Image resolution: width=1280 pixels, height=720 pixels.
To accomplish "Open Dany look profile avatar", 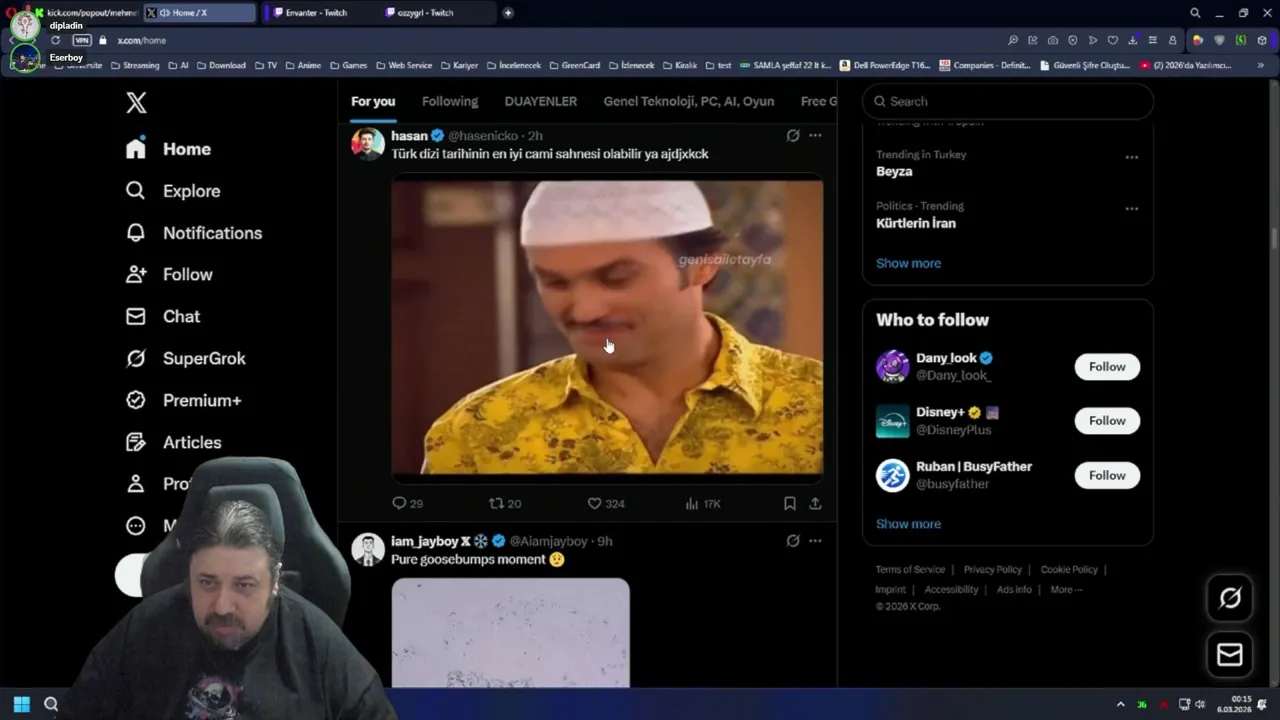I will [893, 367].
